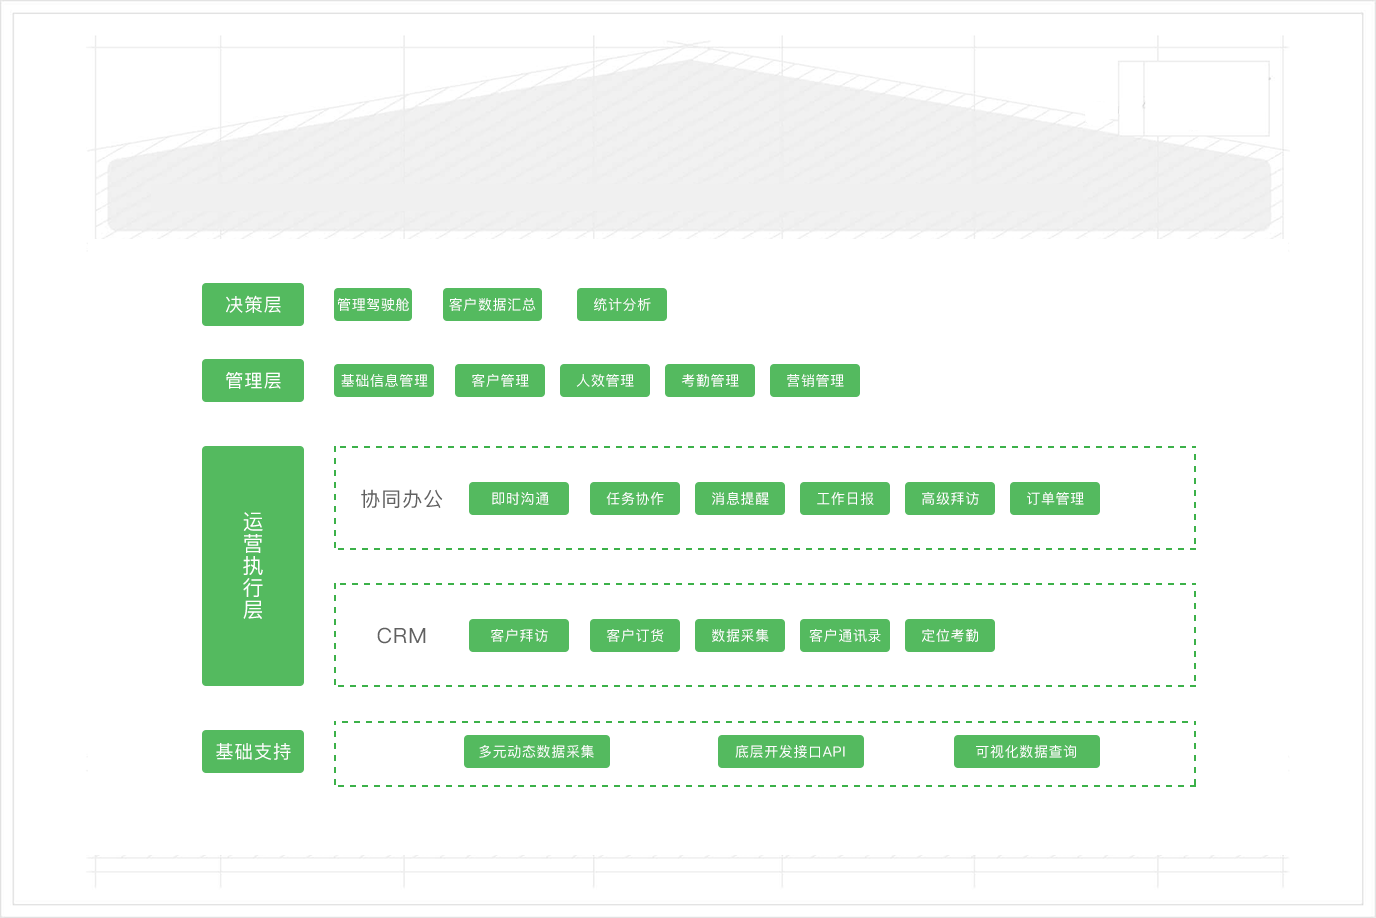Screen dimensions: 1376x918
Task: Select 基础信息管理 block
Action: [x=383, y=381]
